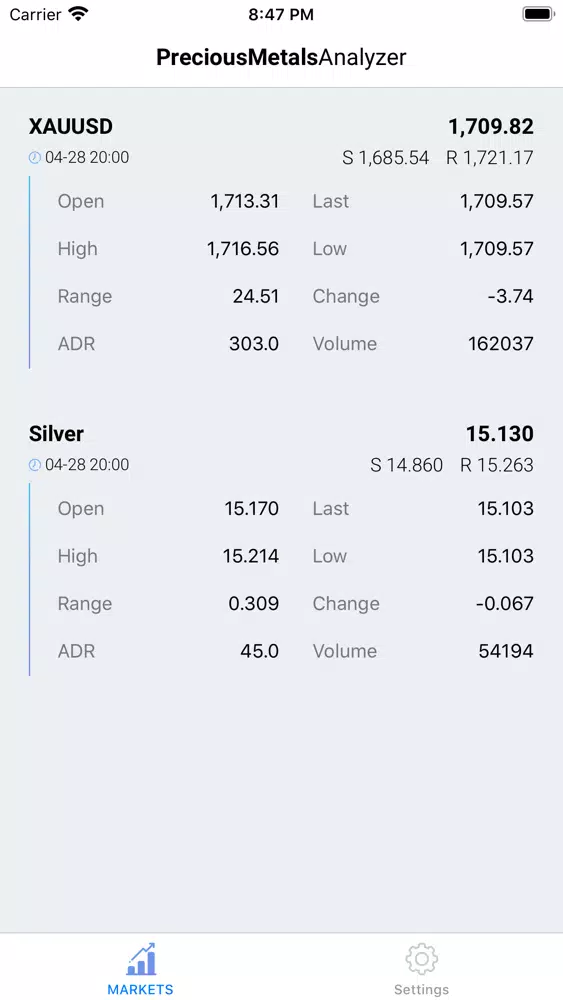Tap the XAUUSD price 1,709.82
Viewport: 563px width, 1000px height.
pyautogui.click(x=491, y=126)
